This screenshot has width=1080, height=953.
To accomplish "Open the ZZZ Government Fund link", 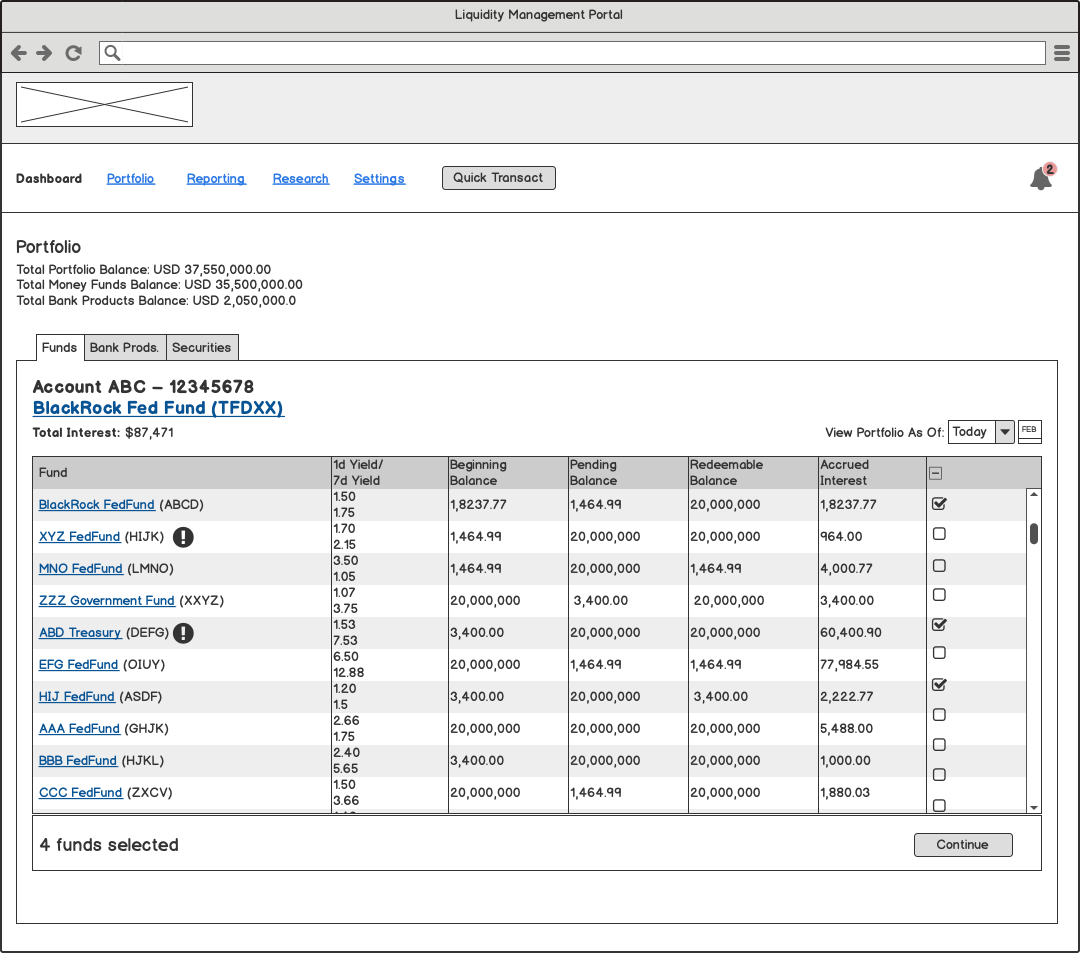I will click(107, 600).
